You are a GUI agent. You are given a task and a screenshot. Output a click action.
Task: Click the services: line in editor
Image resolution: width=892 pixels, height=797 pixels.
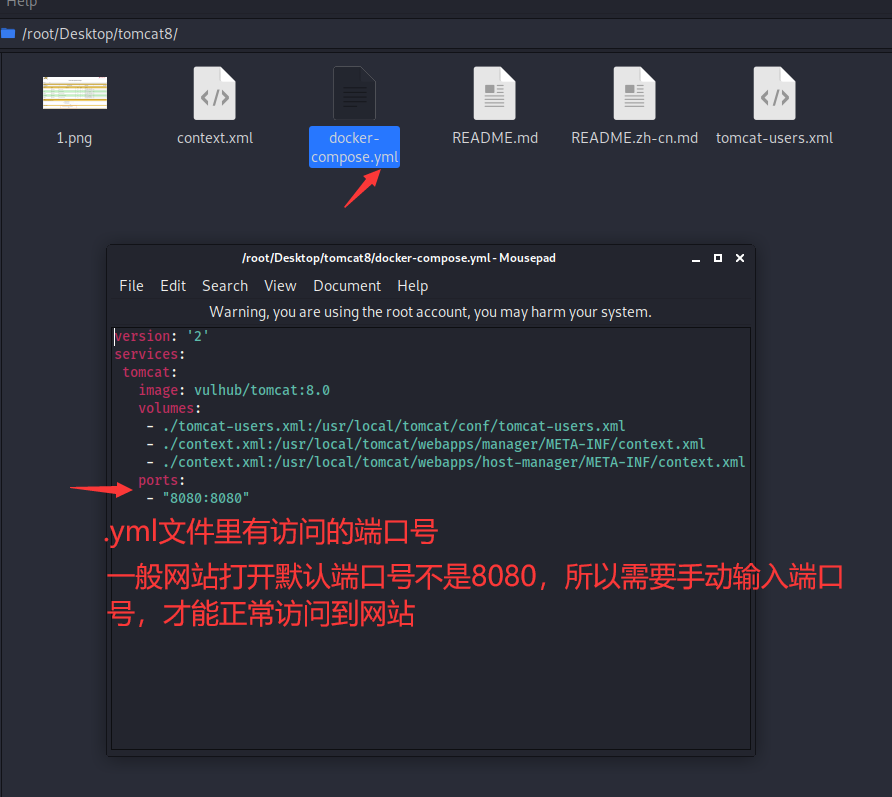coord(150,354)
